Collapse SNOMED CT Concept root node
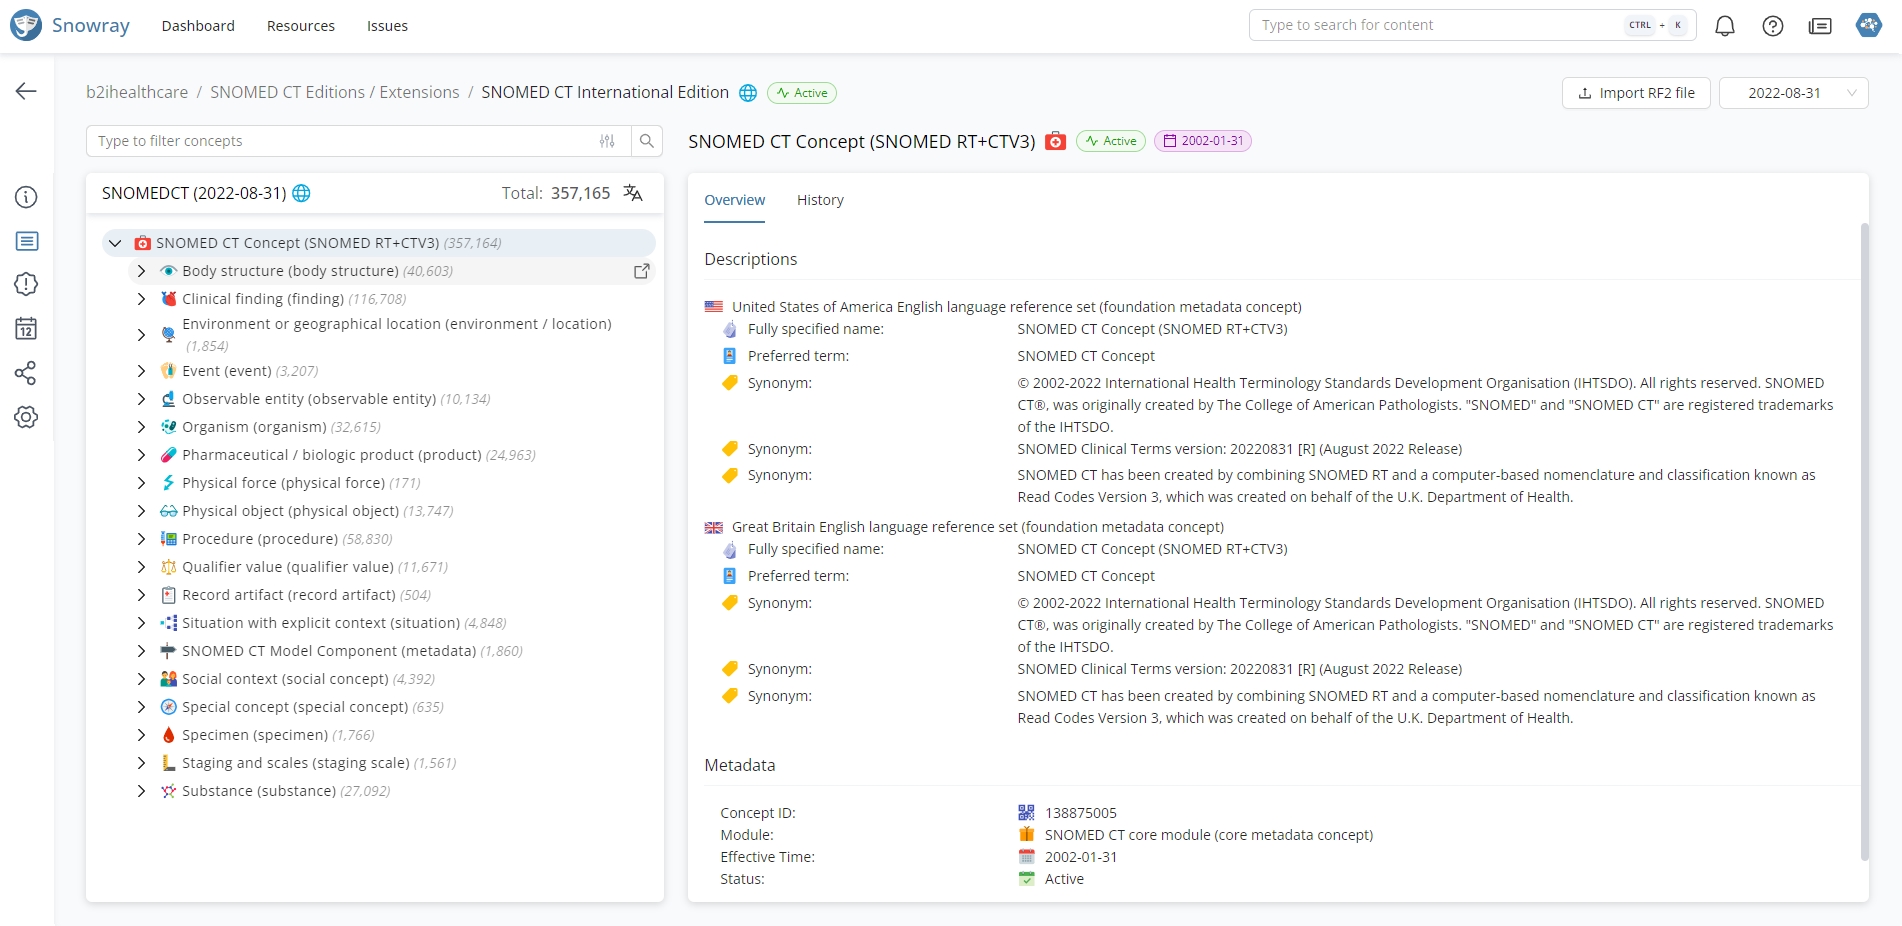 pyautogui.click(x=115, y=243)
